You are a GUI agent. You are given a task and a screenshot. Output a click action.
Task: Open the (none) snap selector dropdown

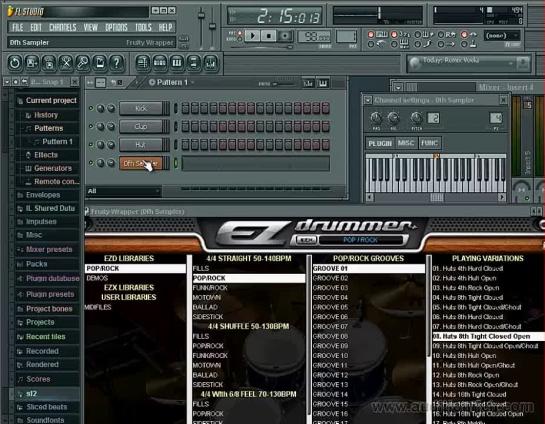pos(502,35)
